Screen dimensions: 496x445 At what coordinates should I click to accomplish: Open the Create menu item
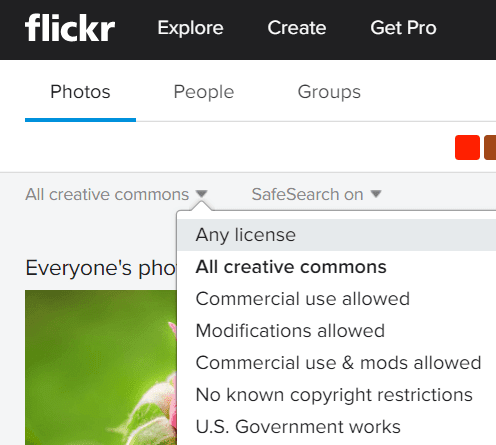297,28
